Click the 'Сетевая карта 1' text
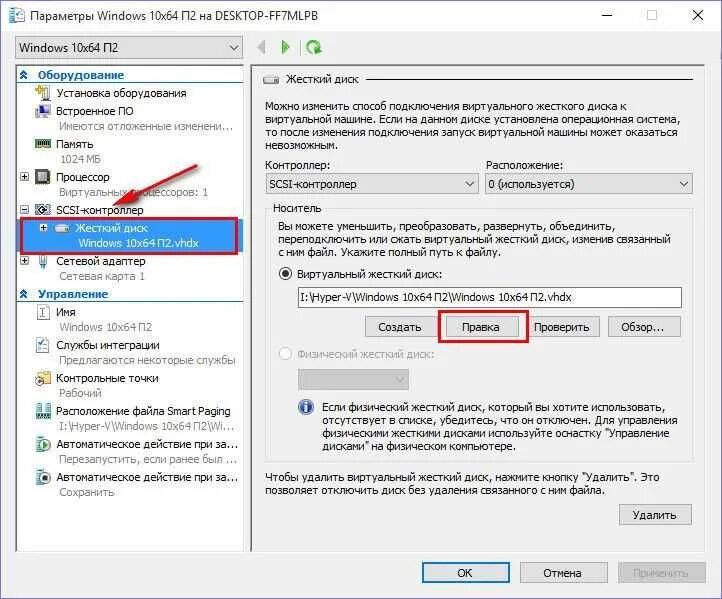Viewport: 722px width, 599px height. [x=102, y=276]
